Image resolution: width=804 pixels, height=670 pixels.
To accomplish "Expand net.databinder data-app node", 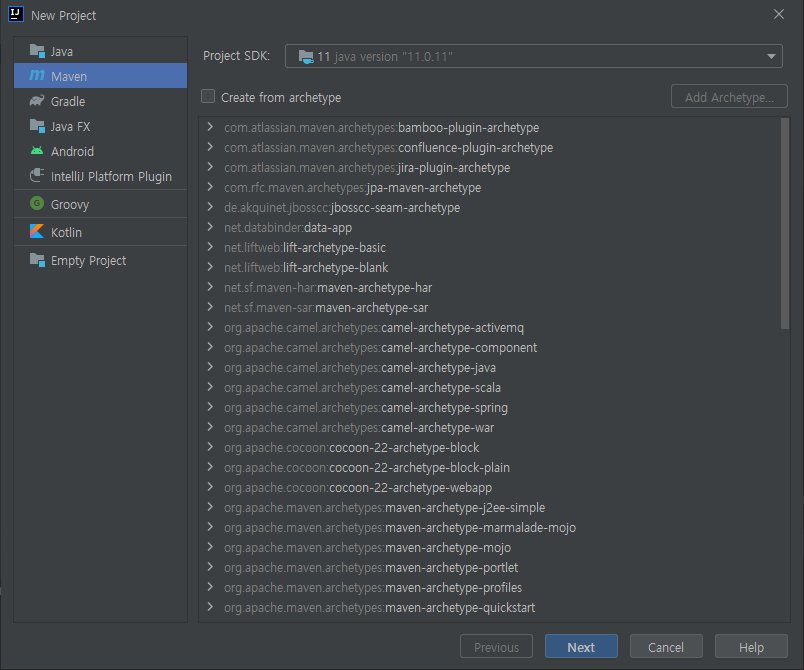I will coord(210,227).
